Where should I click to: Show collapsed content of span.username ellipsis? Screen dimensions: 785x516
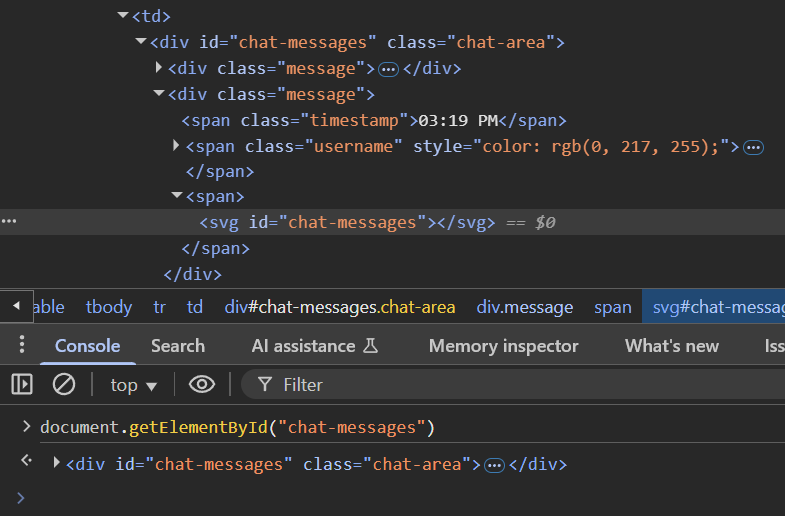point(753,148)
